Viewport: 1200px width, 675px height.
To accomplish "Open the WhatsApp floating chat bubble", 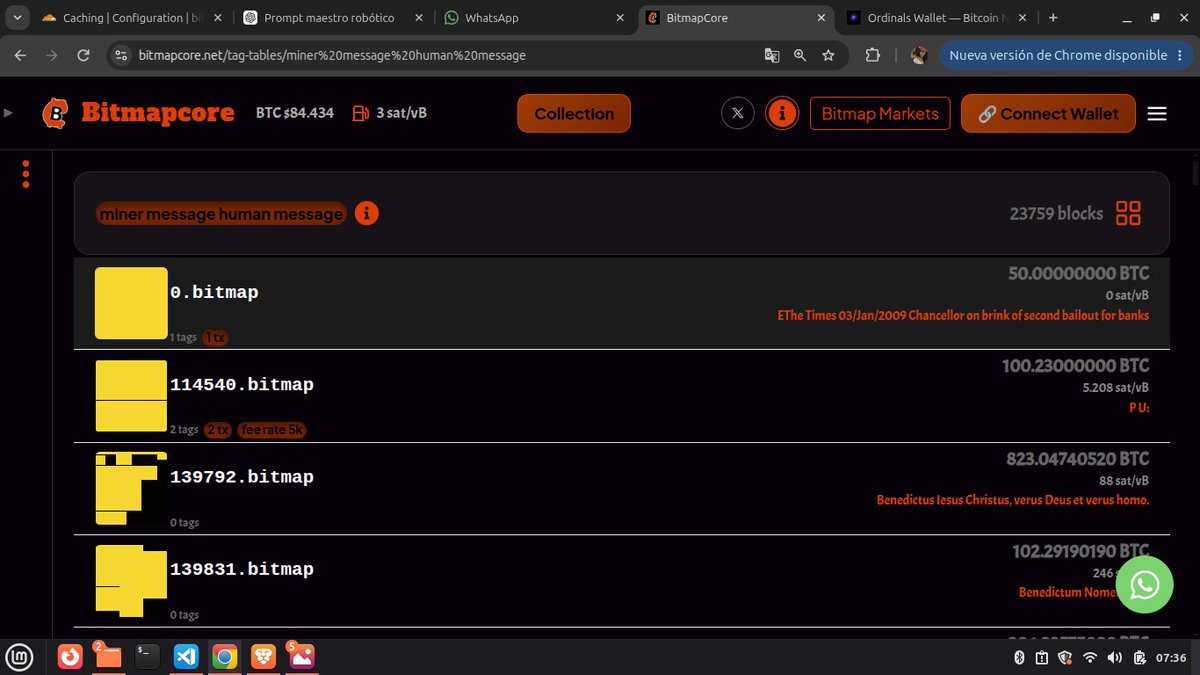I will click(1144, 585).
